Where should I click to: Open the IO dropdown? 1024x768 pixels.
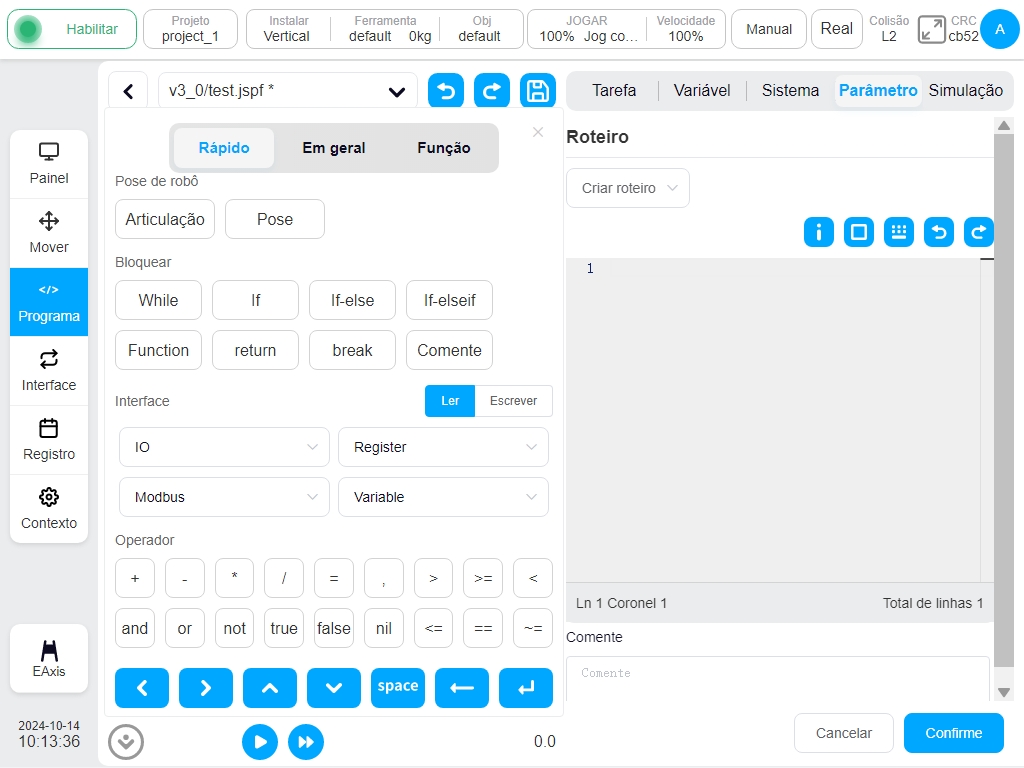[224, 447]
